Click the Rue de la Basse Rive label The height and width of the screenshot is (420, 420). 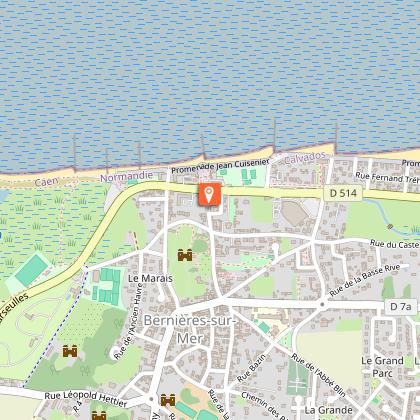click(x=364, y=280)
